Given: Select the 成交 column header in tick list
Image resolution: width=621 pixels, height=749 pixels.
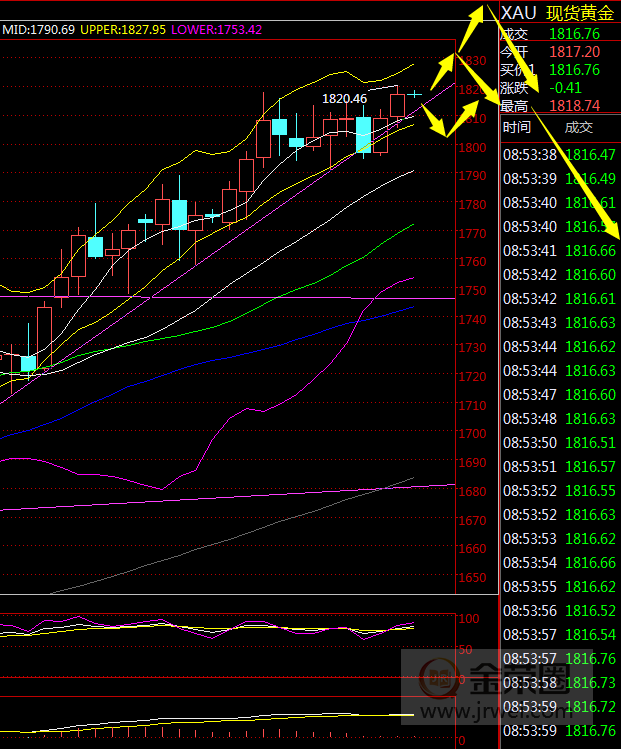Looking at the screenshot, I should click(578, 127).
